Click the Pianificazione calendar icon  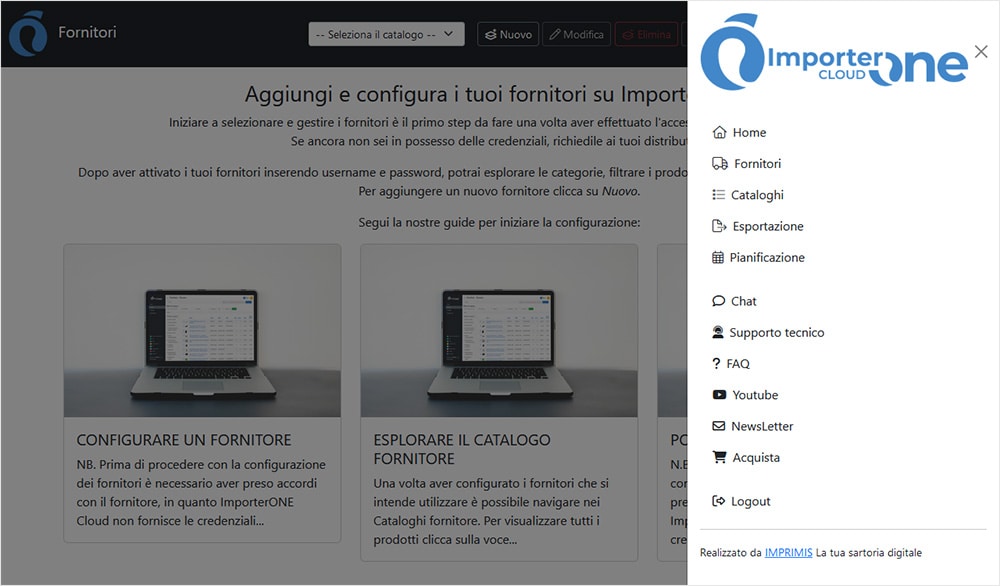(x=718, y=257)
